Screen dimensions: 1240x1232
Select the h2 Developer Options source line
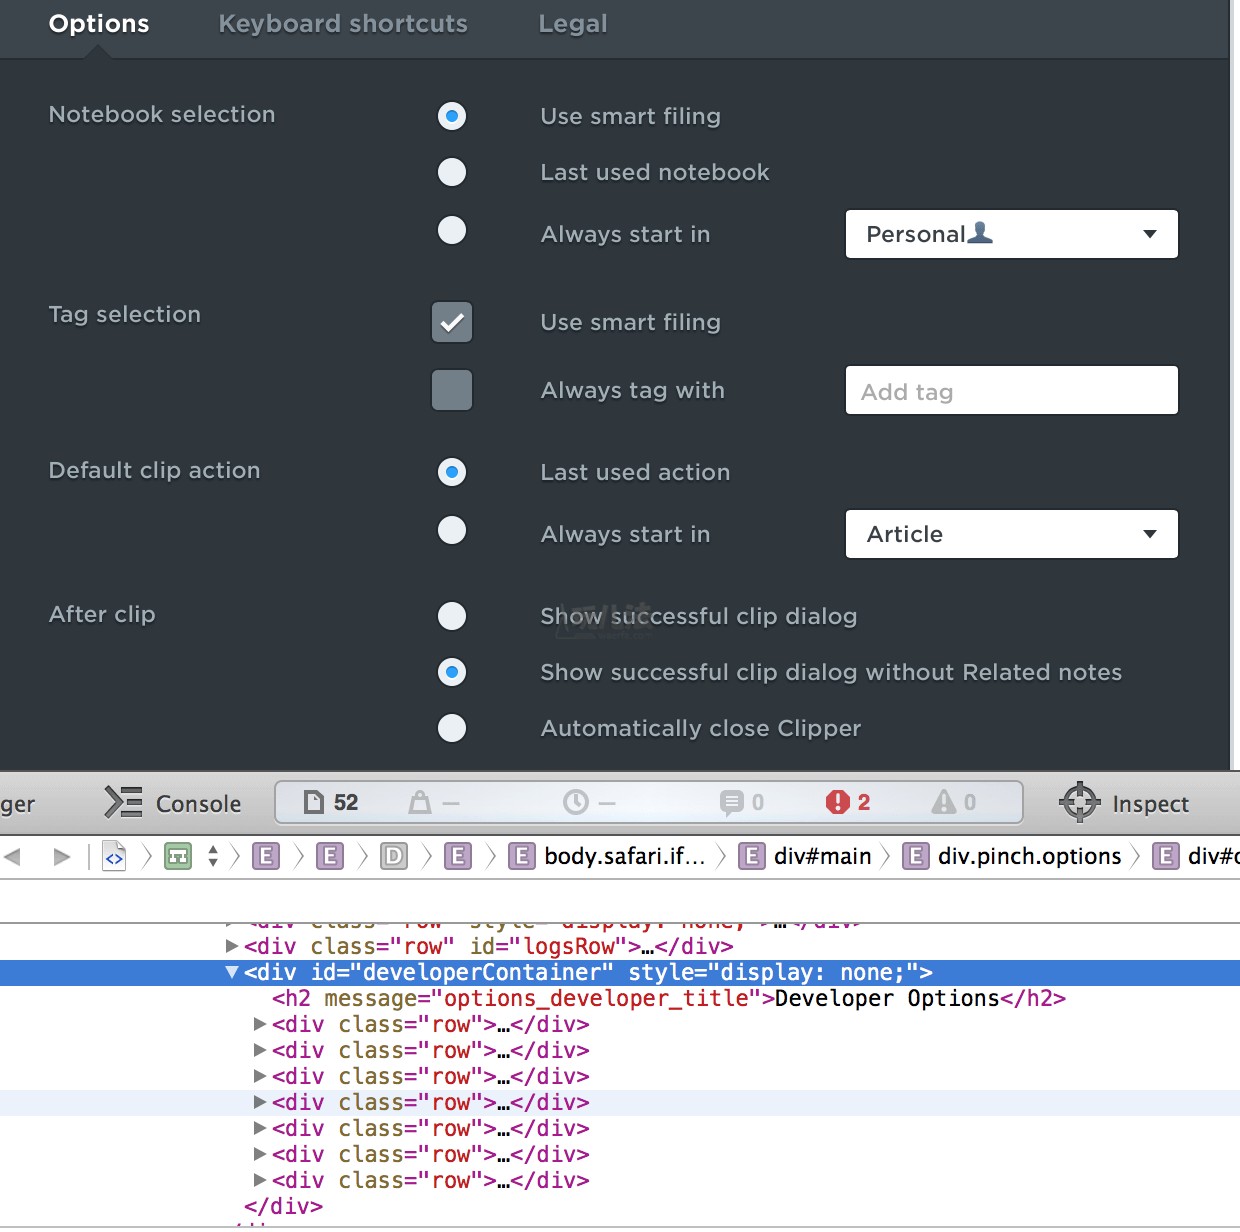click(x=669, y=998)
